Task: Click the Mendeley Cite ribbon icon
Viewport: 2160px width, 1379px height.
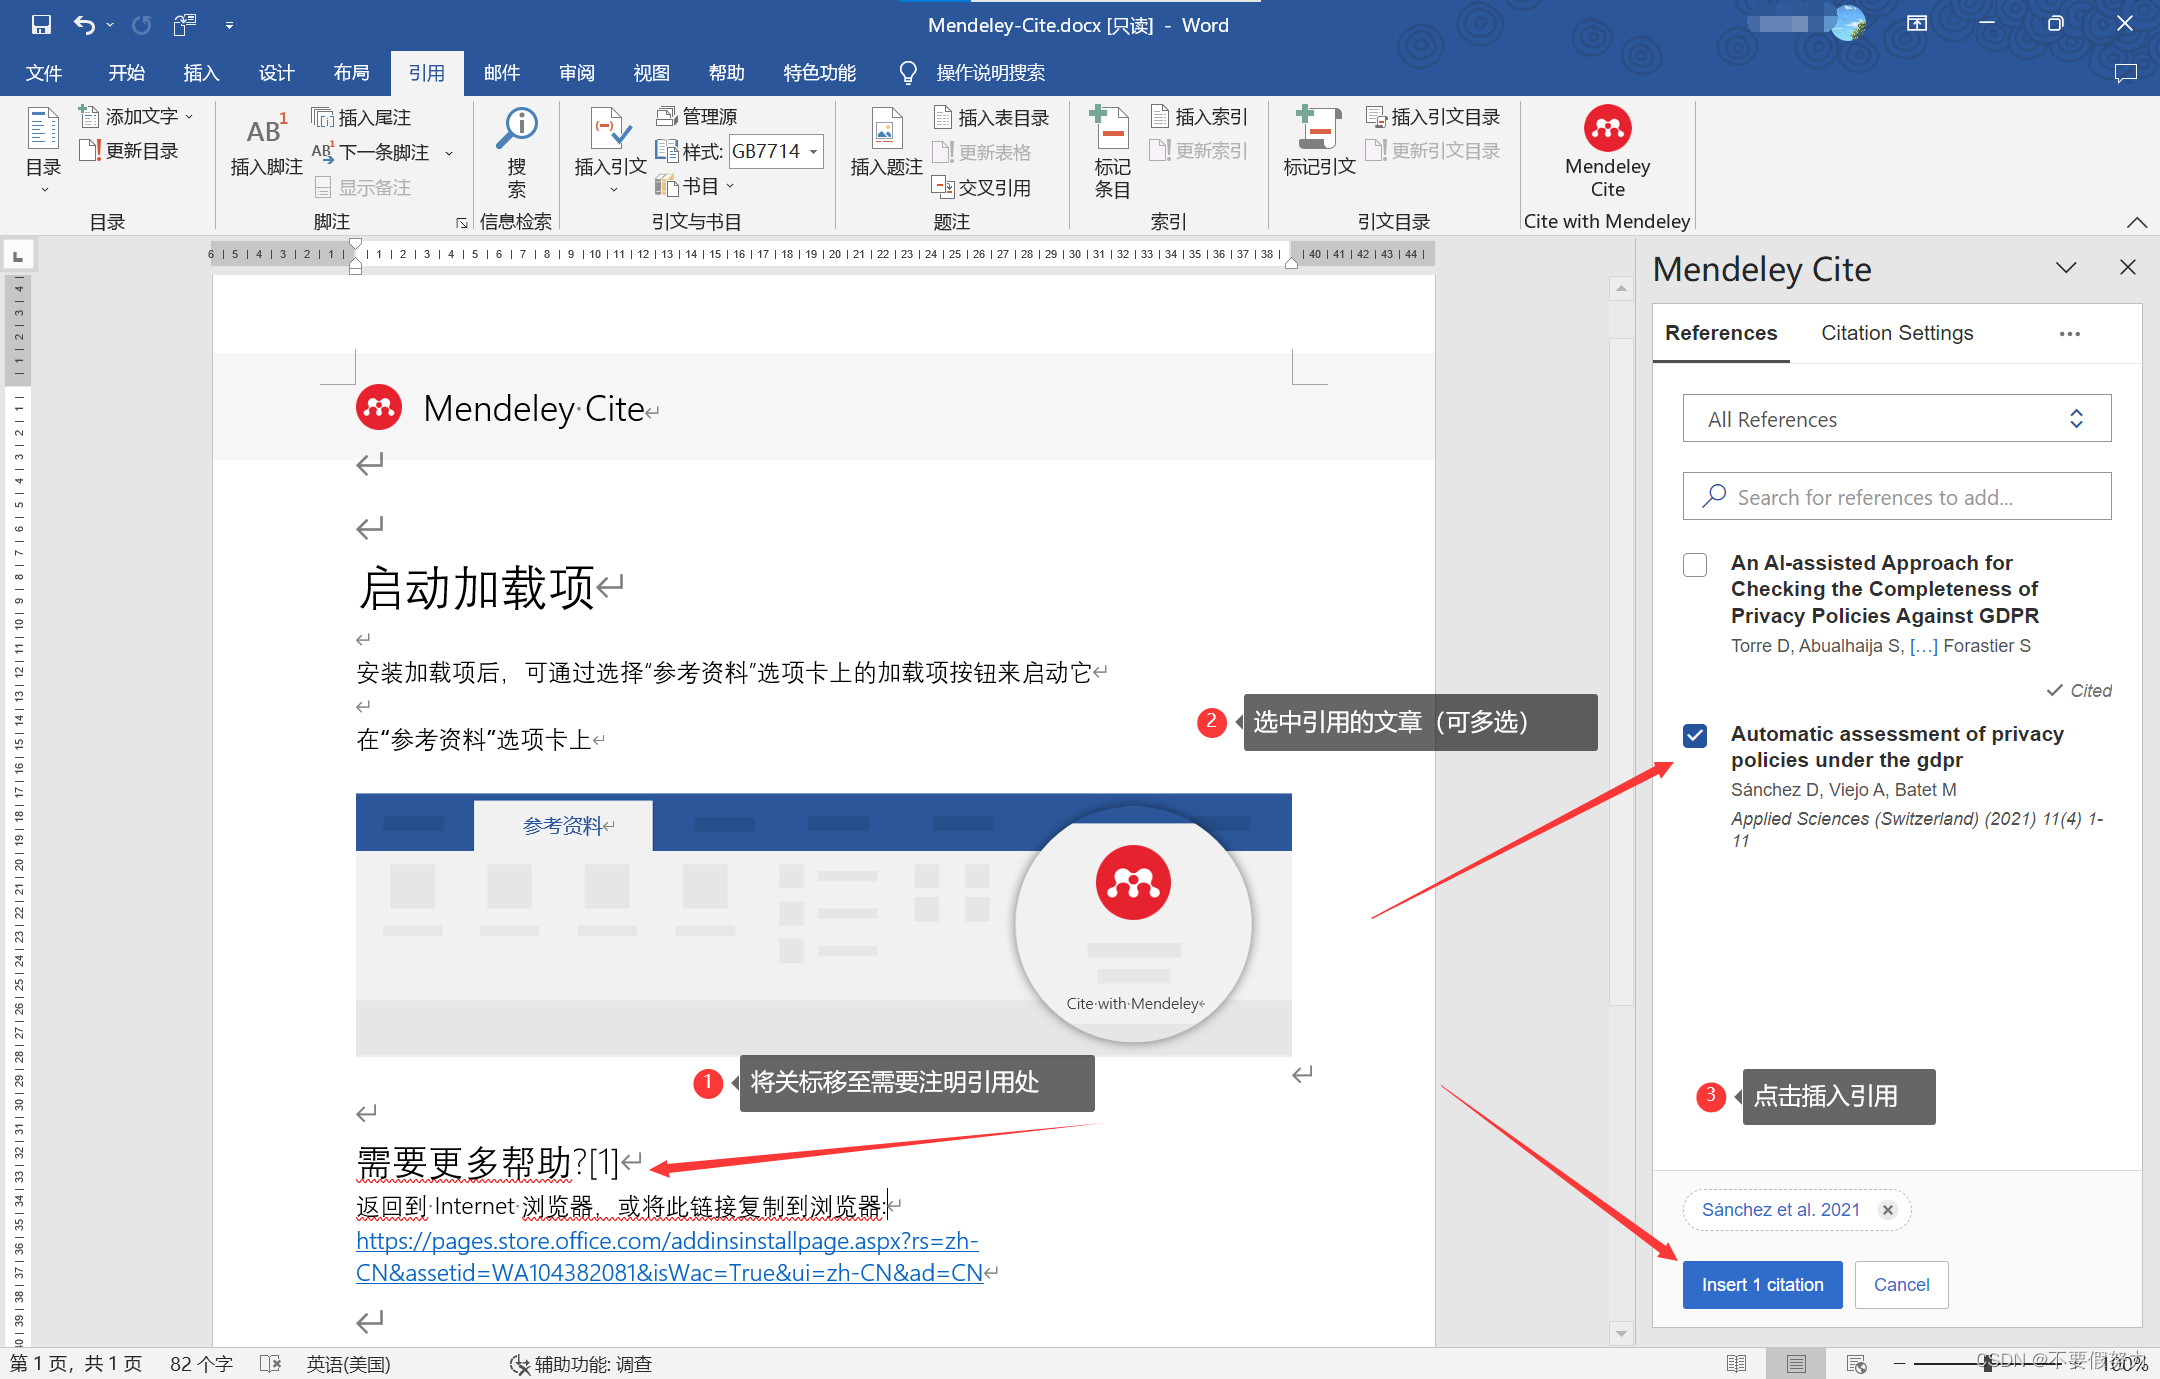Action: [1607, 129]
